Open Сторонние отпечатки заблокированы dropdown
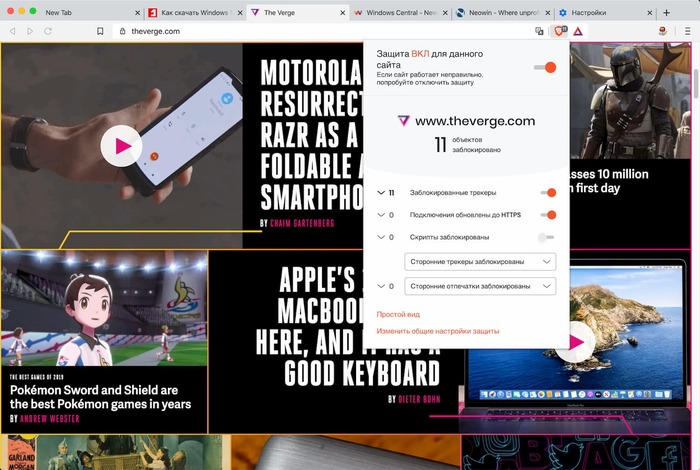 480,287
